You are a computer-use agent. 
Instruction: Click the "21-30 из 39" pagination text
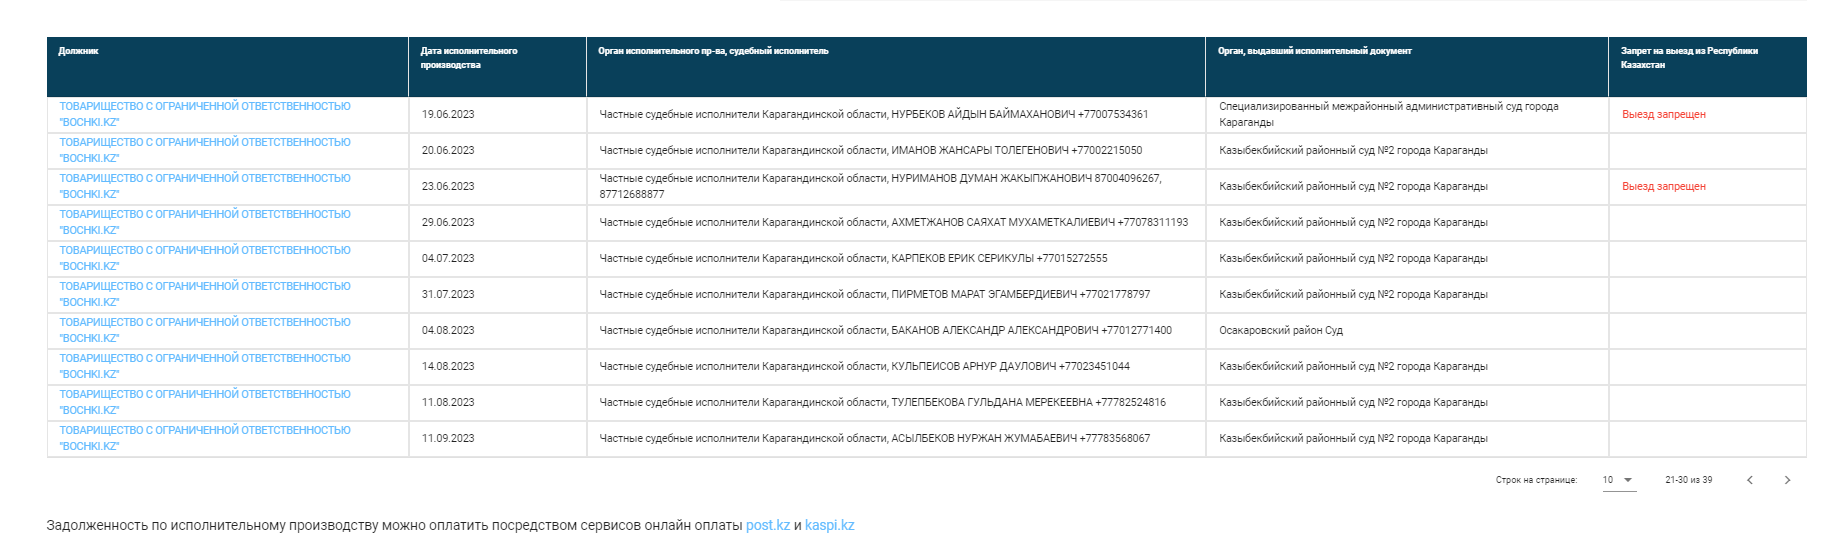coord(1688,480)
